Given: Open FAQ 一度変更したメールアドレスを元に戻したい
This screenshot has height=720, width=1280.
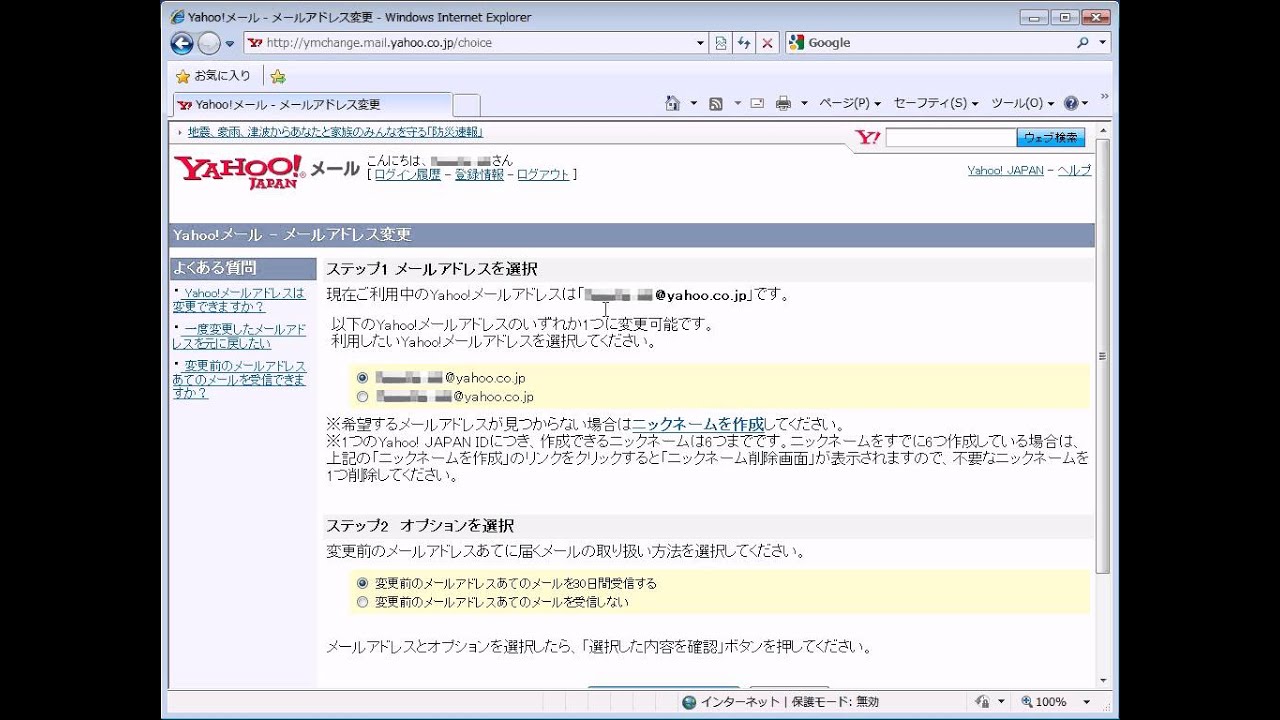Looking at the screenshot, I should 240,336.
